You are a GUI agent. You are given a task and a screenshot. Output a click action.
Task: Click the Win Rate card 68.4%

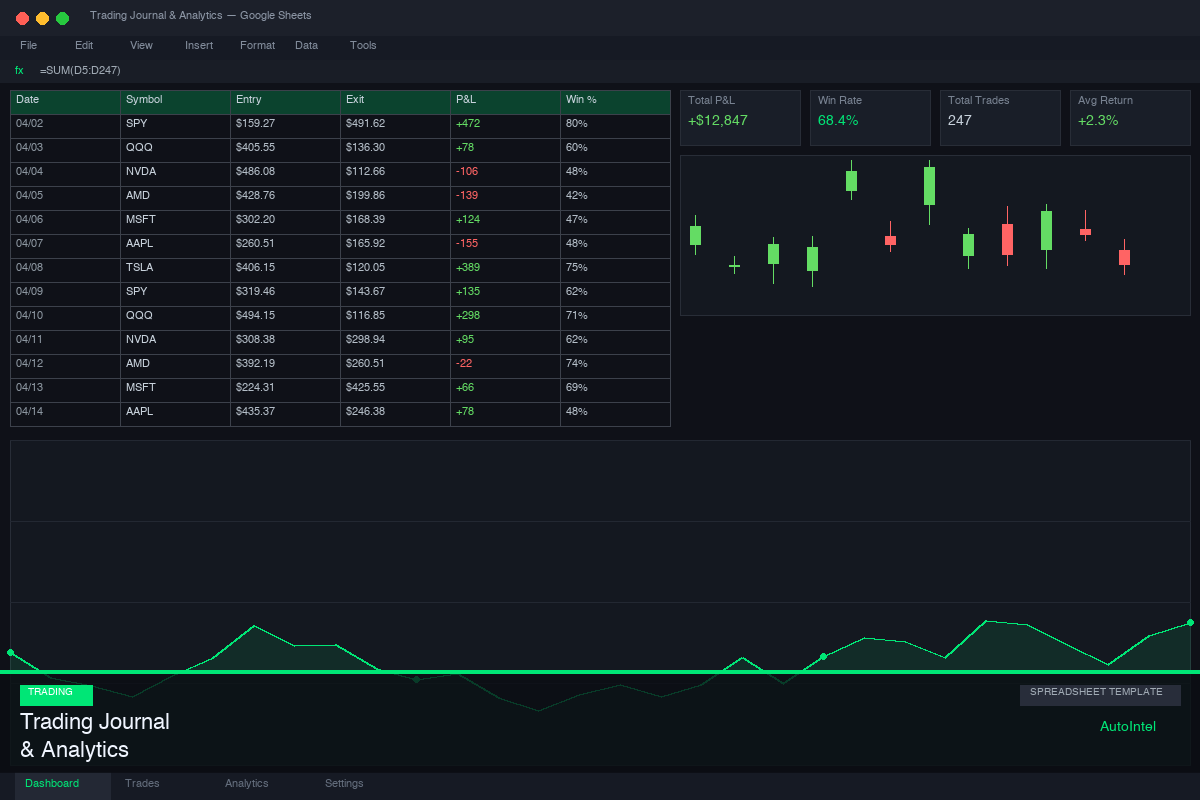(870, 118)
